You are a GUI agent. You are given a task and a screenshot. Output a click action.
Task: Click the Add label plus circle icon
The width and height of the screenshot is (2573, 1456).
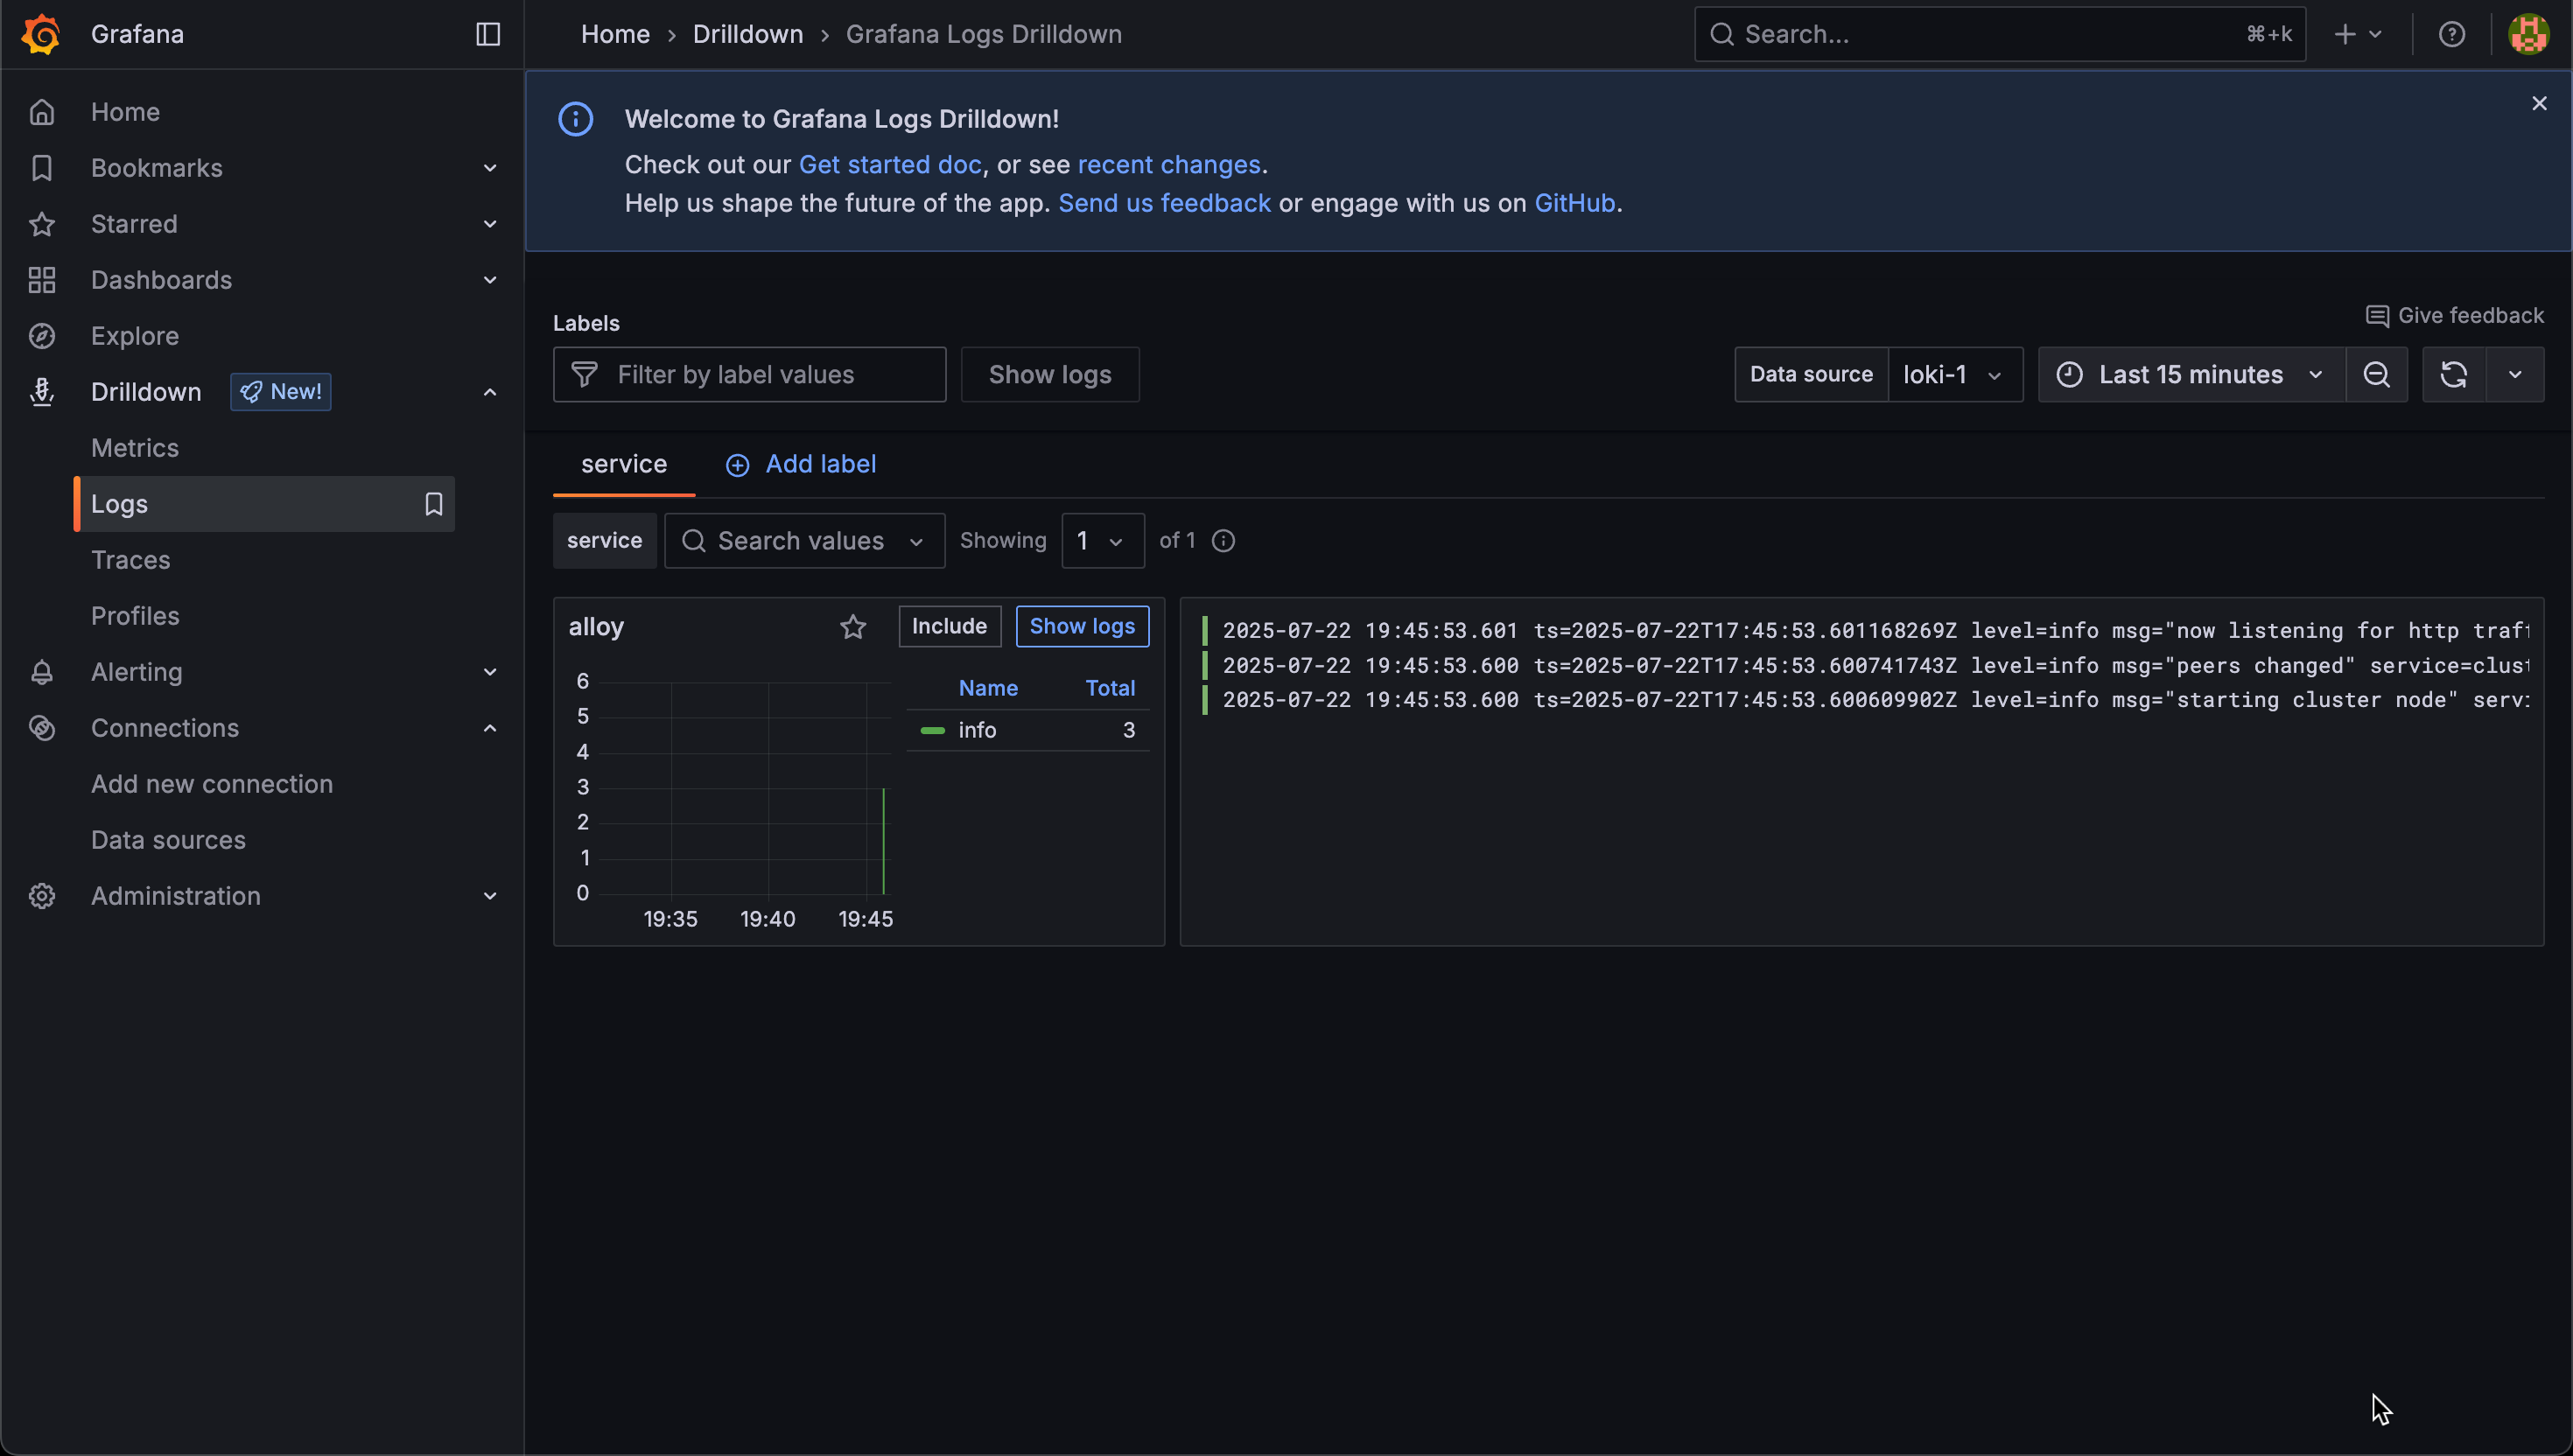click(x=738, y=465)
